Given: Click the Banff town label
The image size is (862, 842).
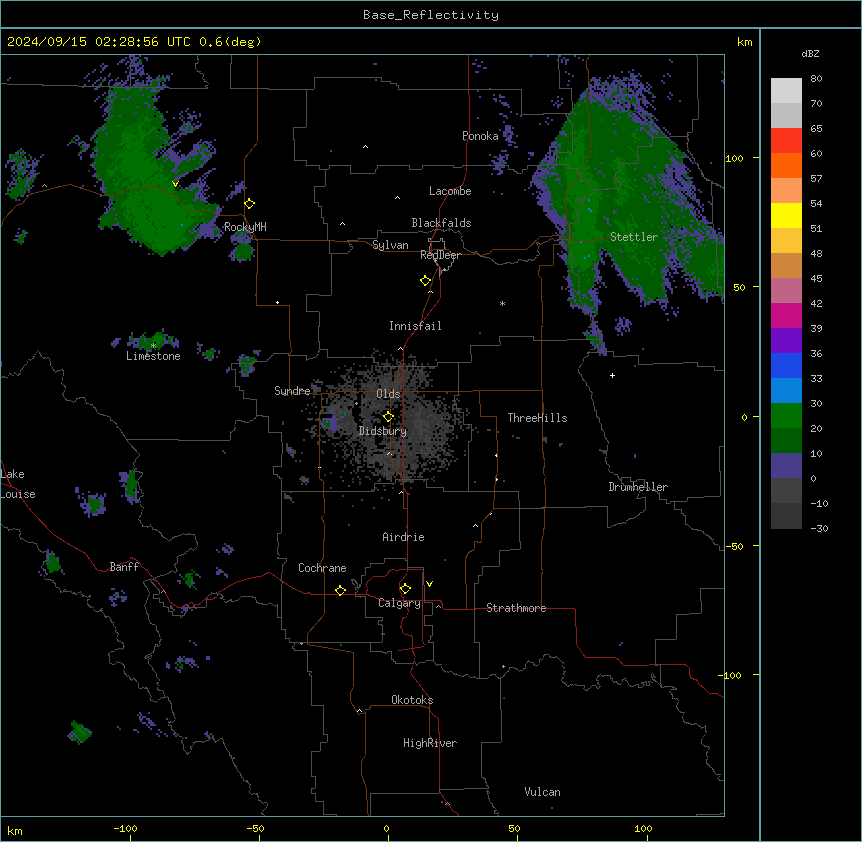Looking at the screenshot, I should coord(124,567).
